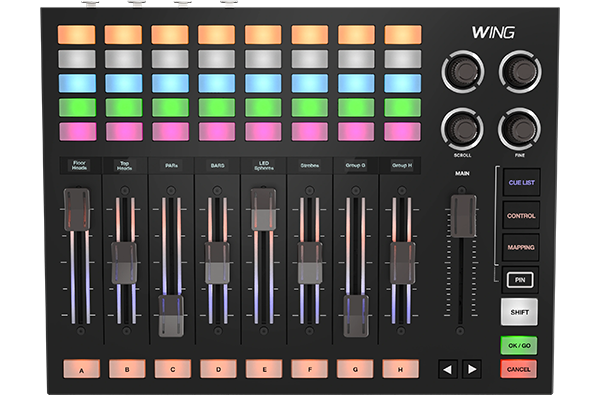Tap the white pad in the BARS column
This screenshot has height=400, width=600.
217,59
